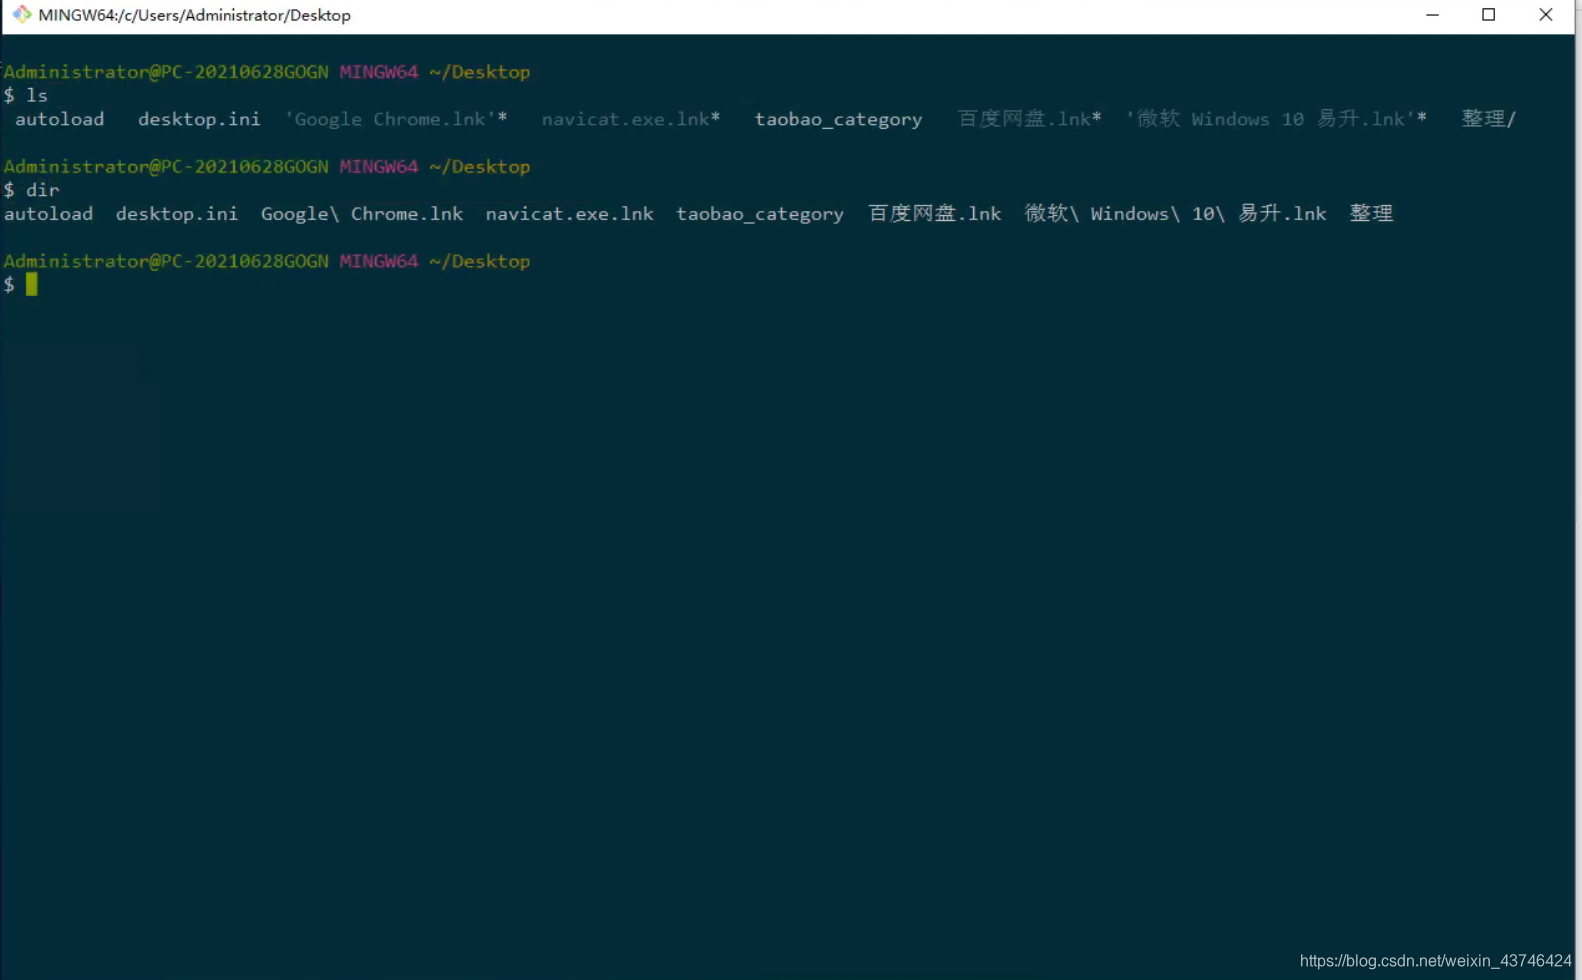Click the Git Bash icon in title bar
This screenshot has height=980, width=1582.
pyautogui.click(x=22, y=15)
